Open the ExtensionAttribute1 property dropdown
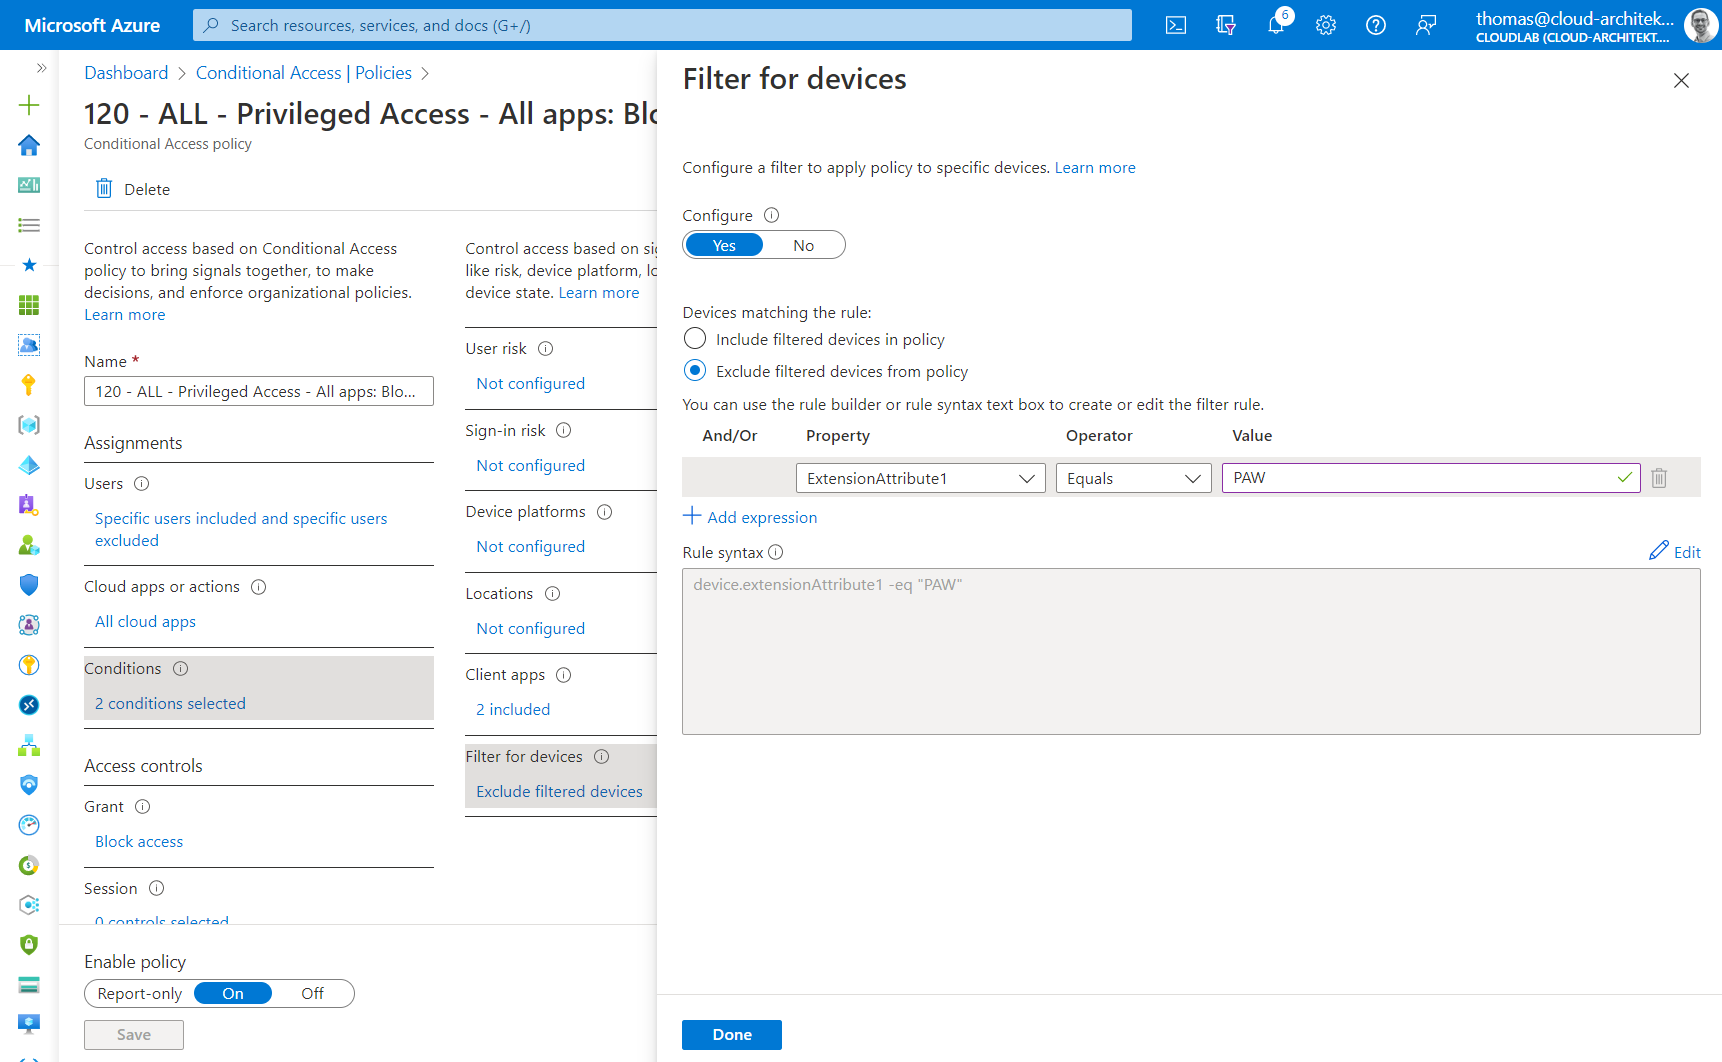1722x1062 pixels. (920, 478)
